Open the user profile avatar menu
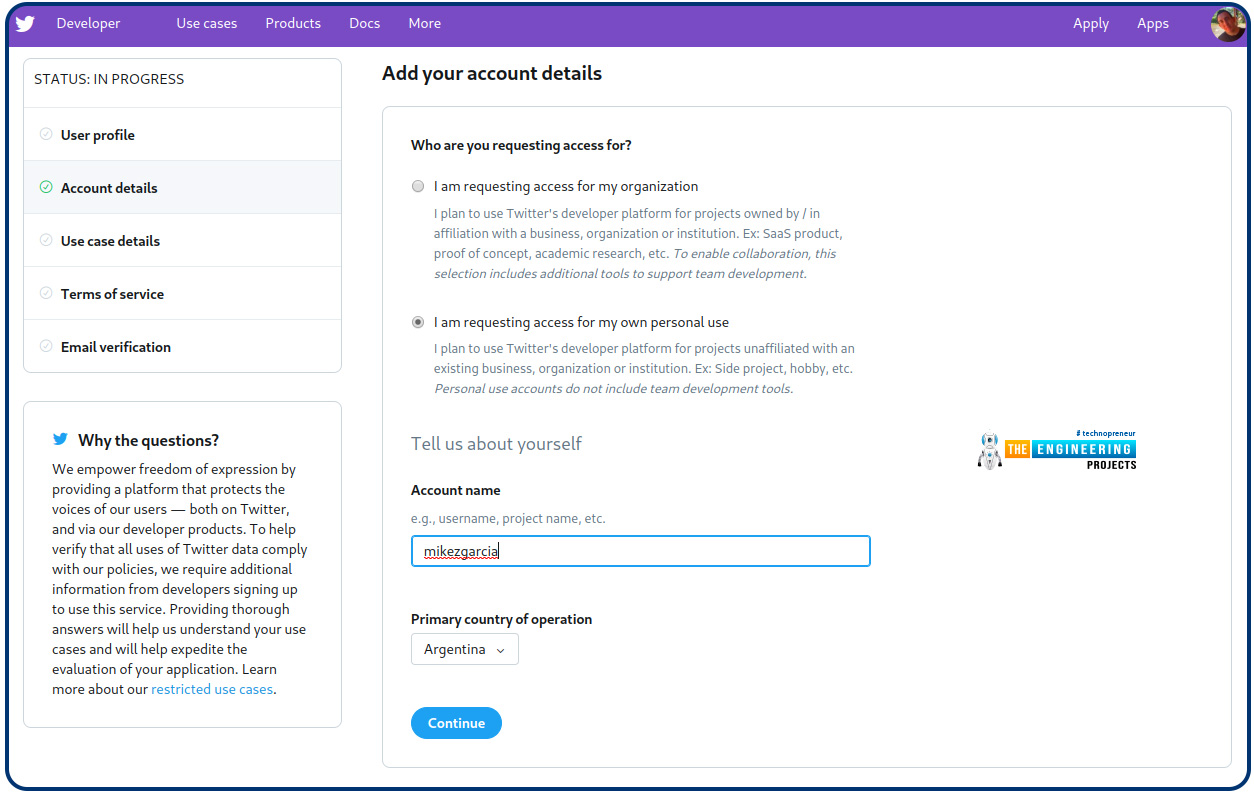This screenshot has height=796, width=1254. pyautogui.click(x=1227, y=24)
